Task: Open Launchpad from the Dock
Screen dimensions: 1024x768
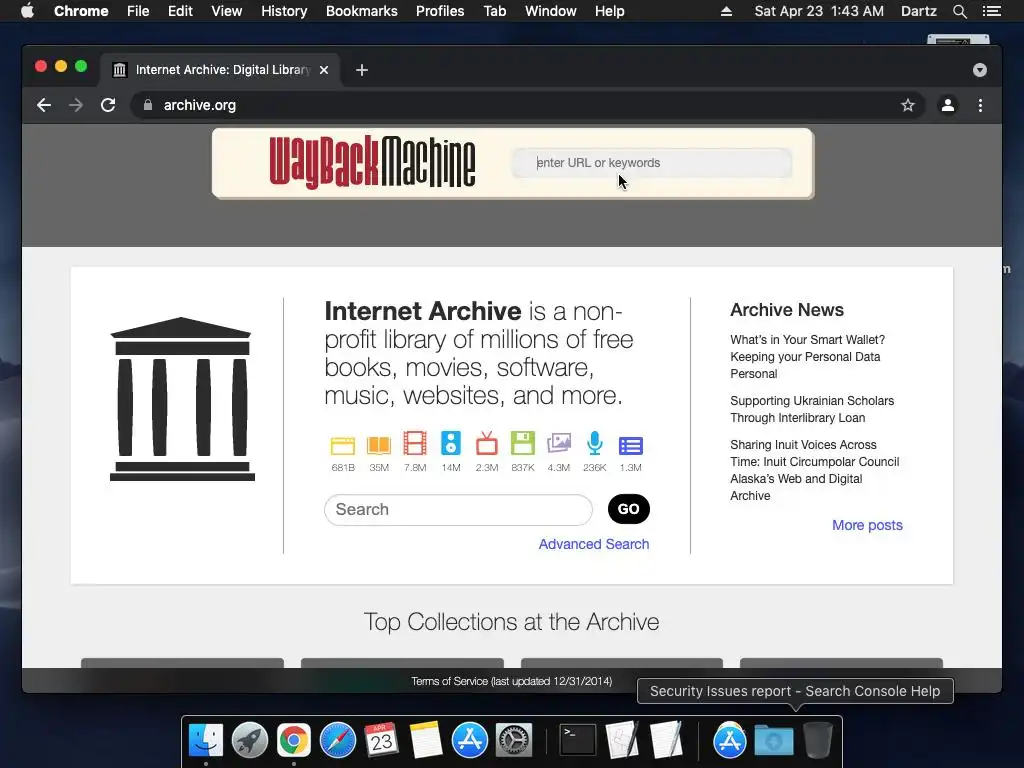Action: tap(249, 741)
